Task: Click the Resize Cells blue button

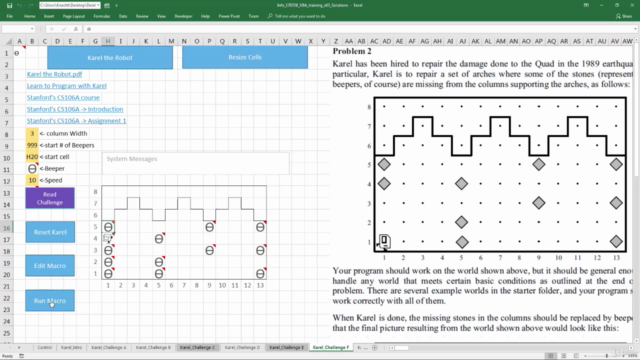Action: [x=245, y=57]
